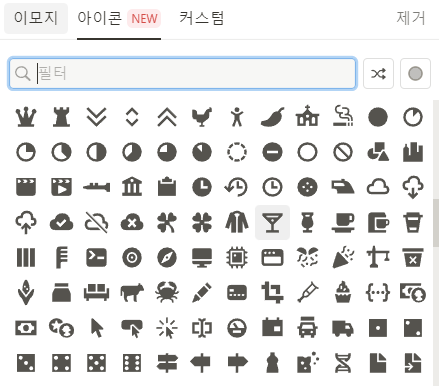Choose the crab icon
This screenshot has width=439, height=386.
167,292
